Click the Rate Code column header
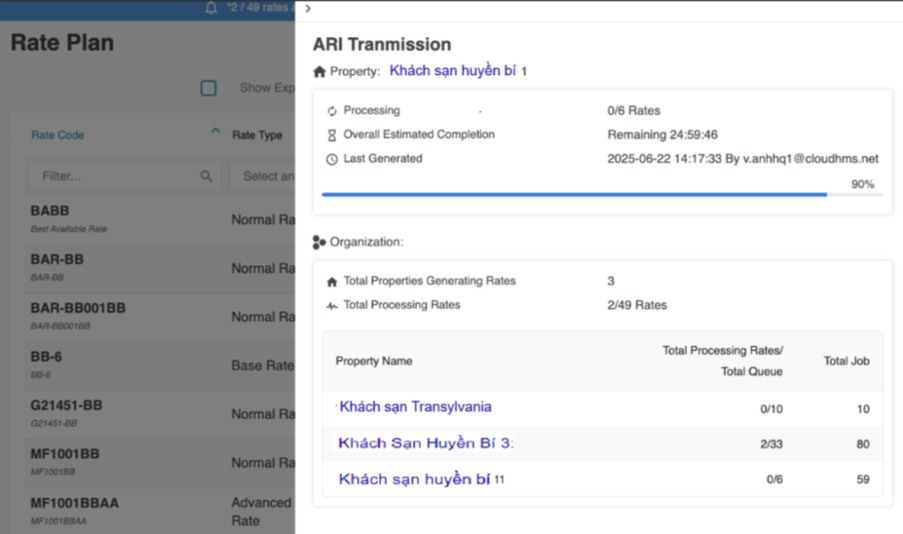Viewport: 903px width, 534px height. point(58,135)
